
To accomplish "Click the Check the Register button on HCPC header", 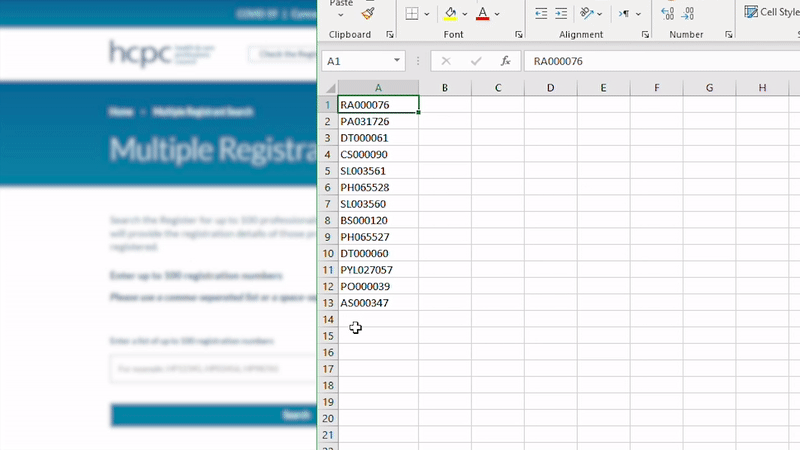I will click(x=283, y=54).
